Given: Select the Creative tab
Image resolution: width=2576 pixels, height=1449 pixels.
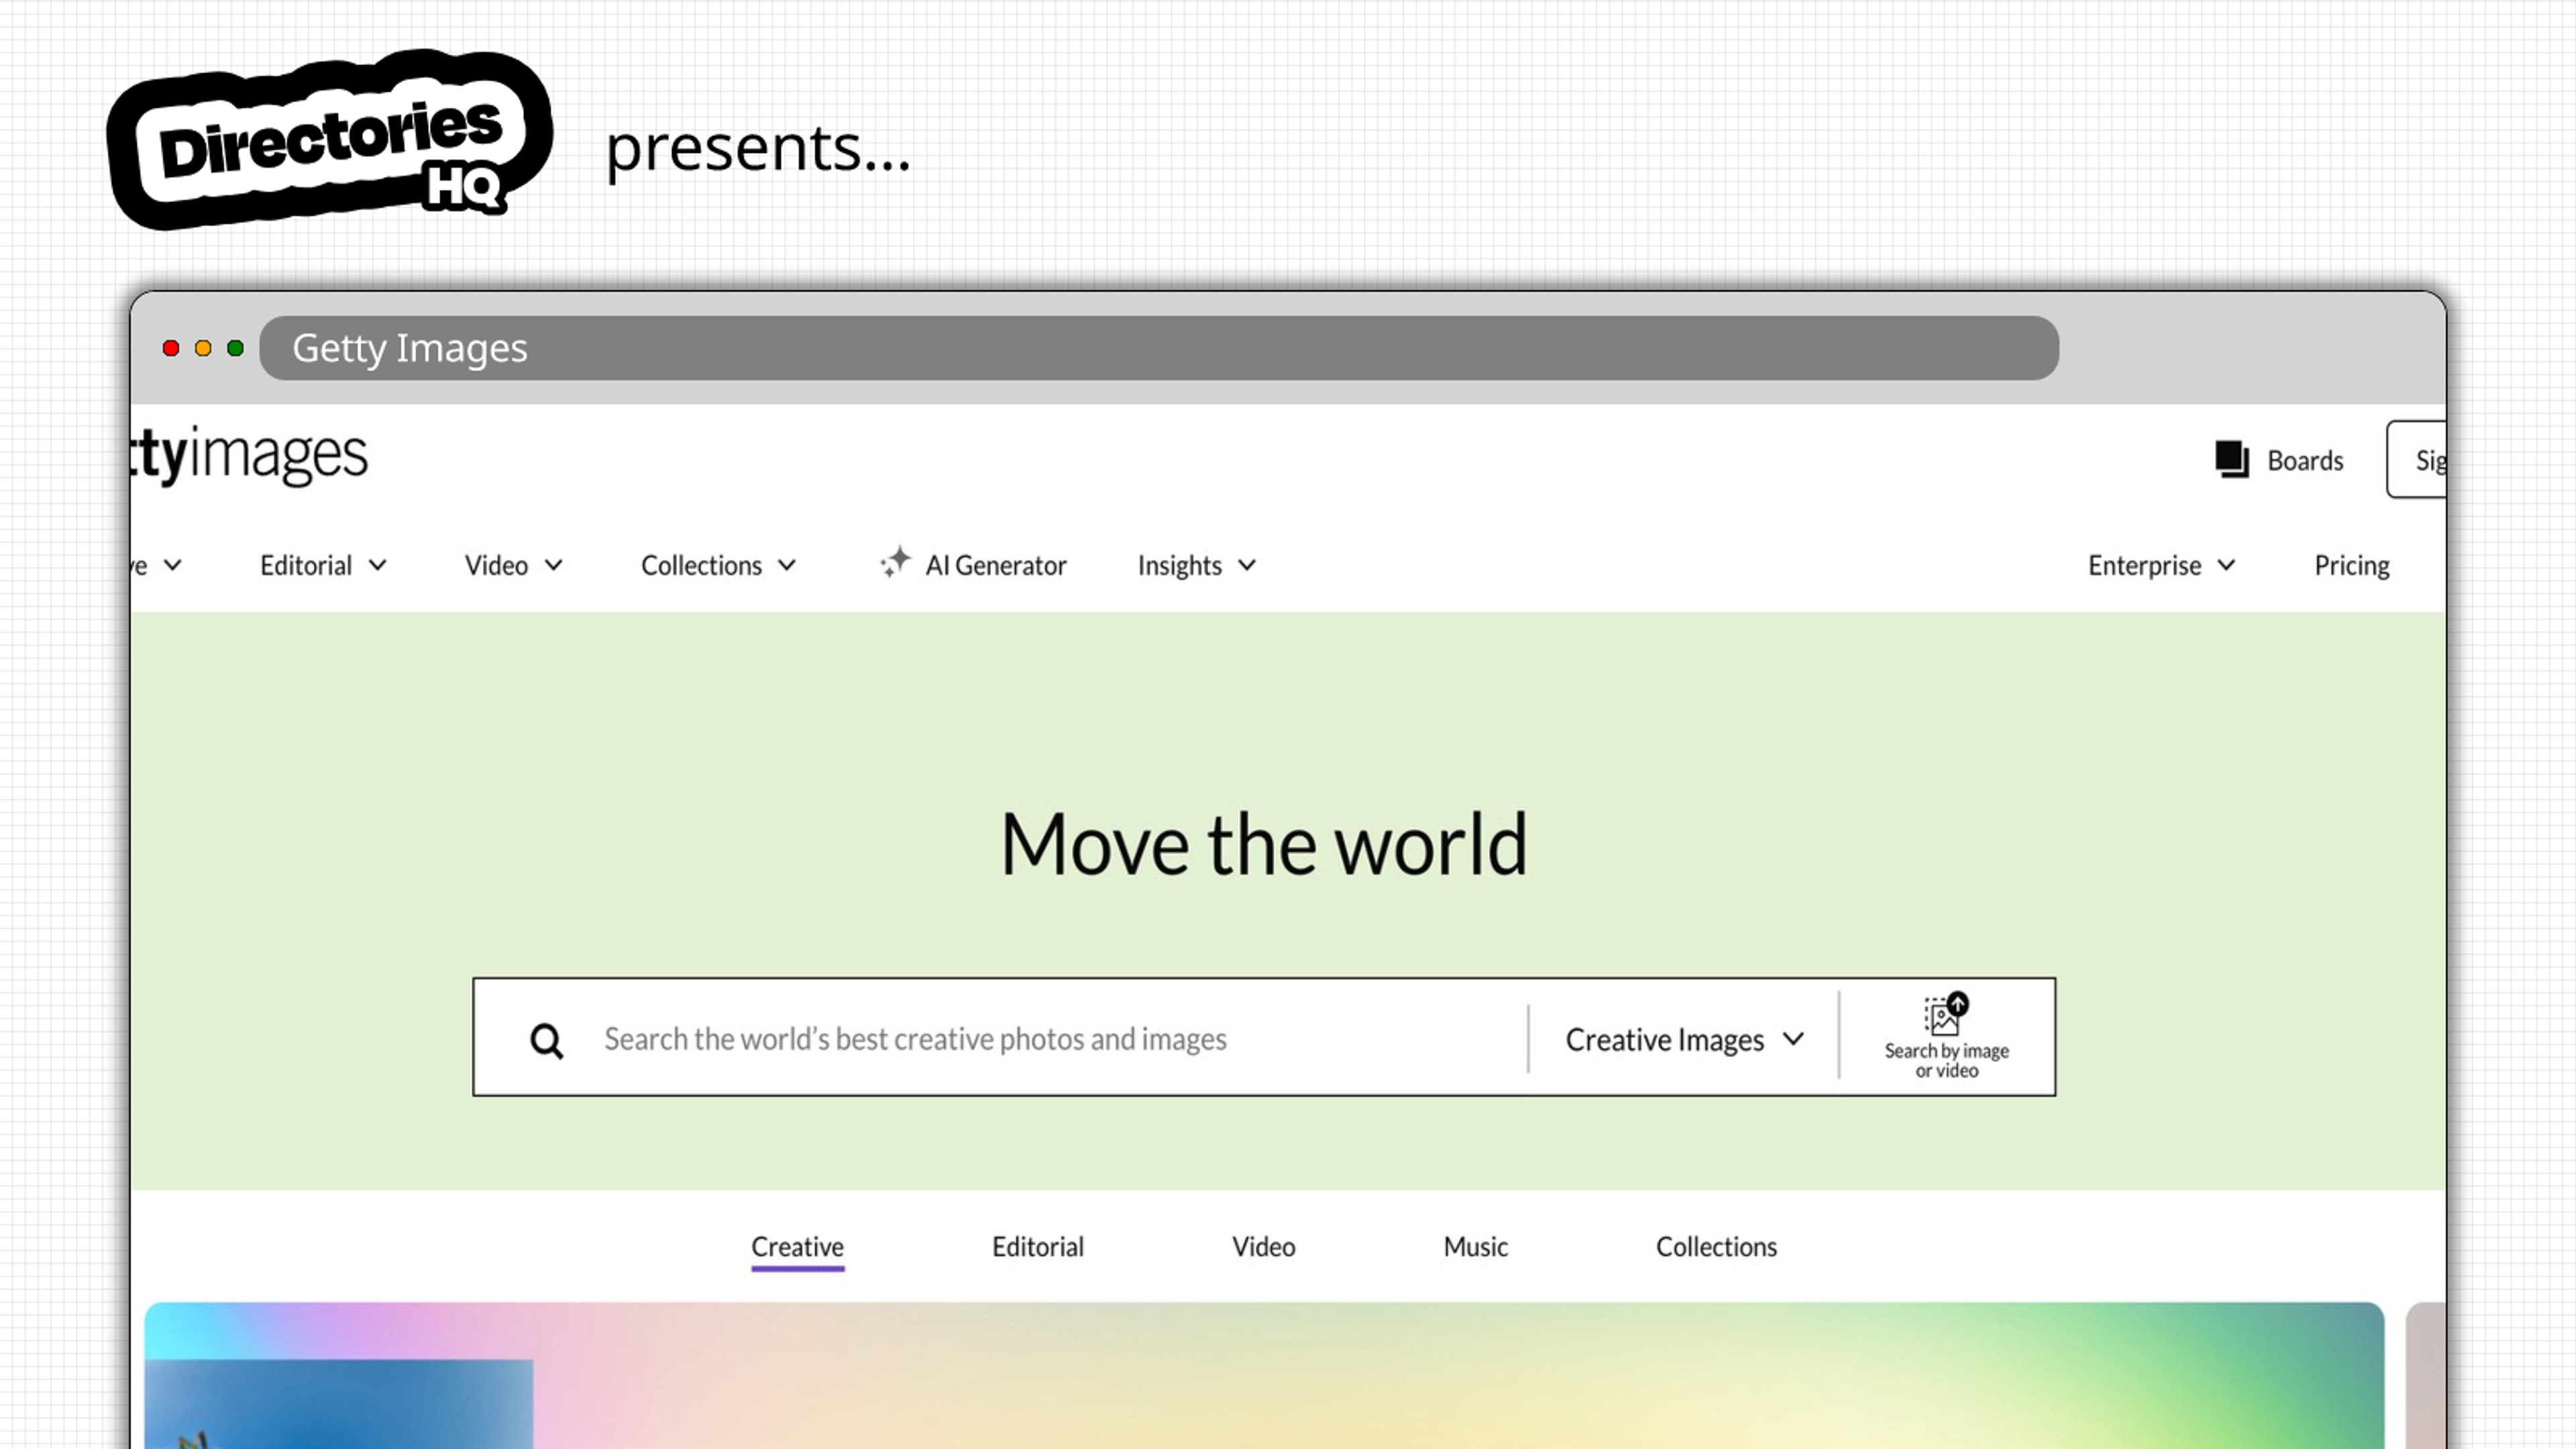Looking at the screenshot, I should coord(796,1247).
